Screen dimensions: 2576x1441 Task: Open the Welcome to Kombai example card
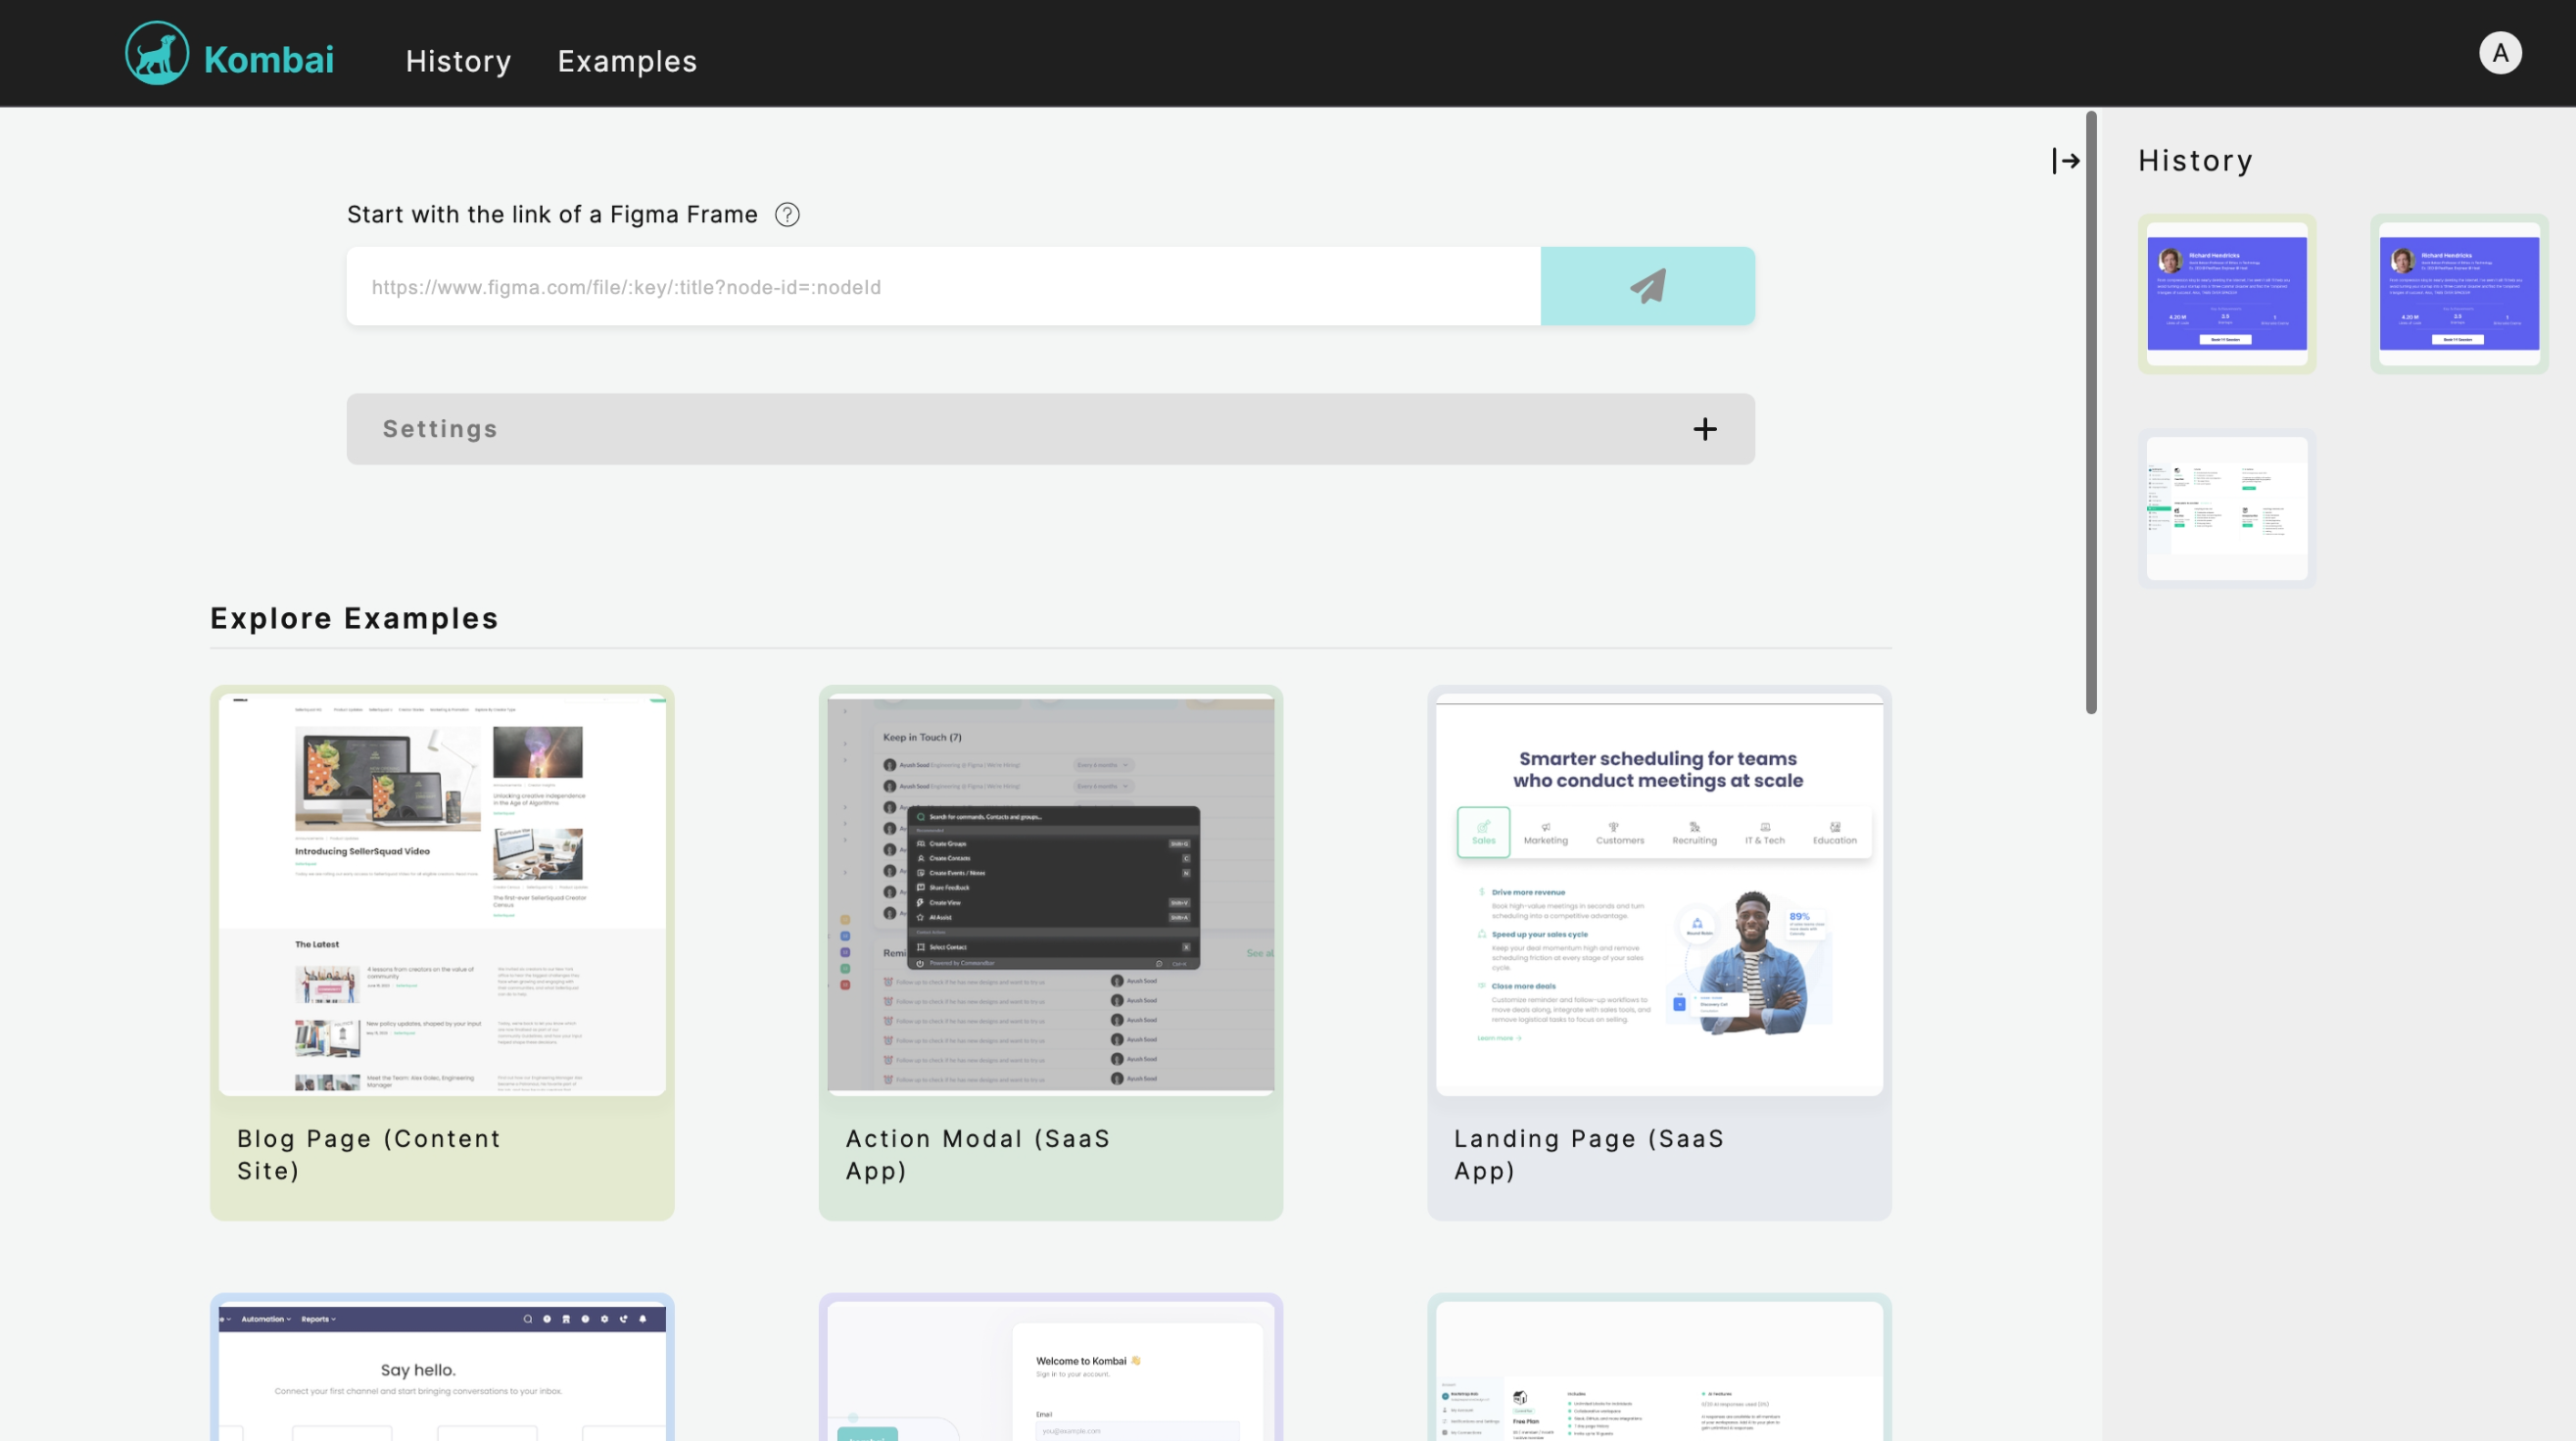[x=1051, y=1367]
